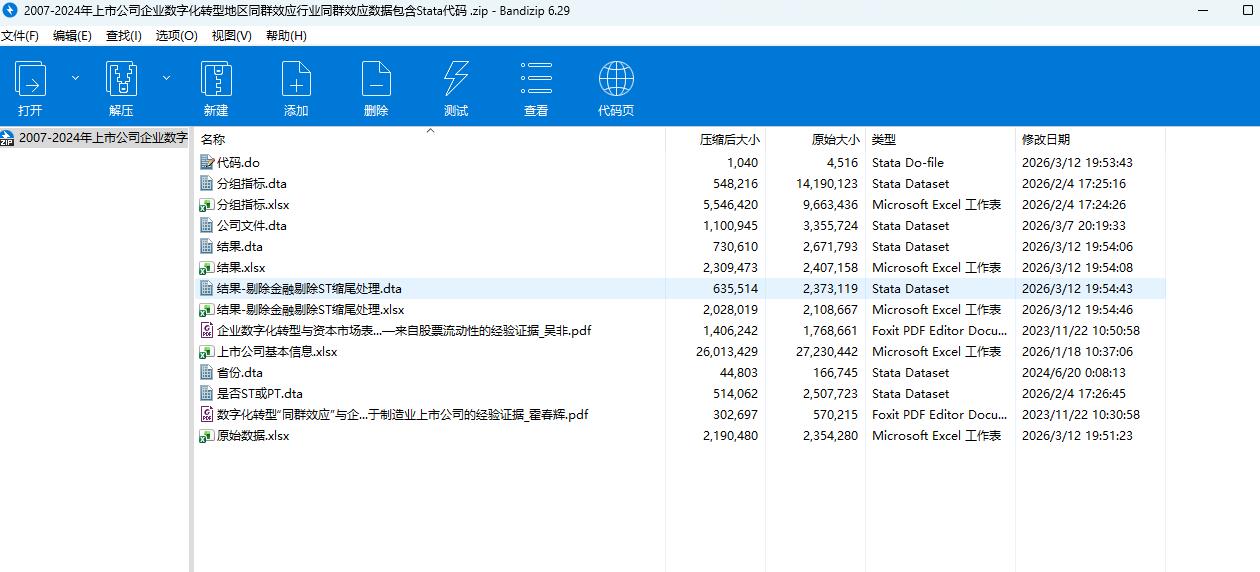The height and width of the screenshot is (572, 1260).
Task: Select the 代码.do file
Action: [x=238, y=162]
